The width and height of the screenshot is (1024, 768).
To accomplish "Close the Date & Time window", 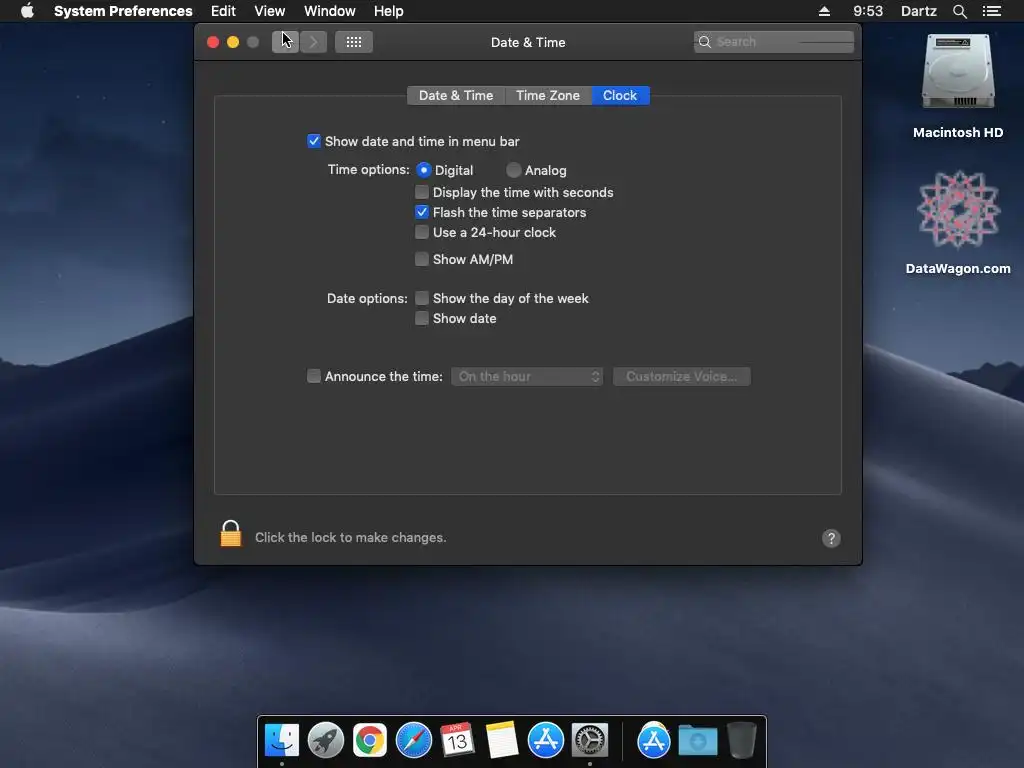I will click(x=213, y=42).
